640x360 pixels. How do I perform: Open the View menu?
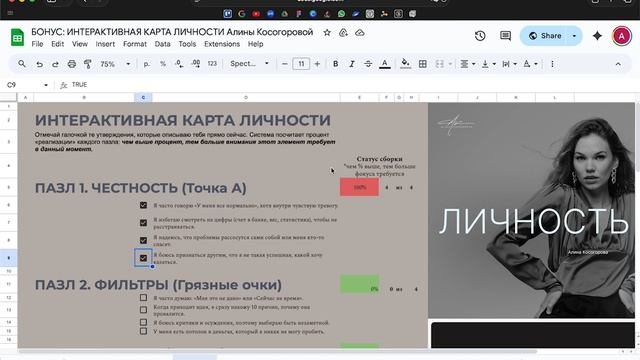pyautogui.click(x=80, y=44)
